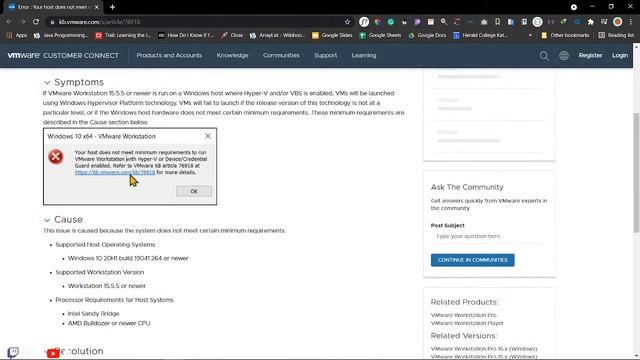Open the Learning menu

pos(364,56)
